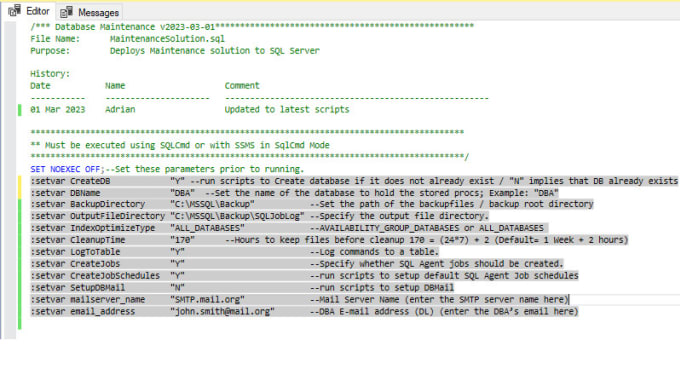Open the Messages tab
Viewport: 680px width, 369px height.
[89, 13]
